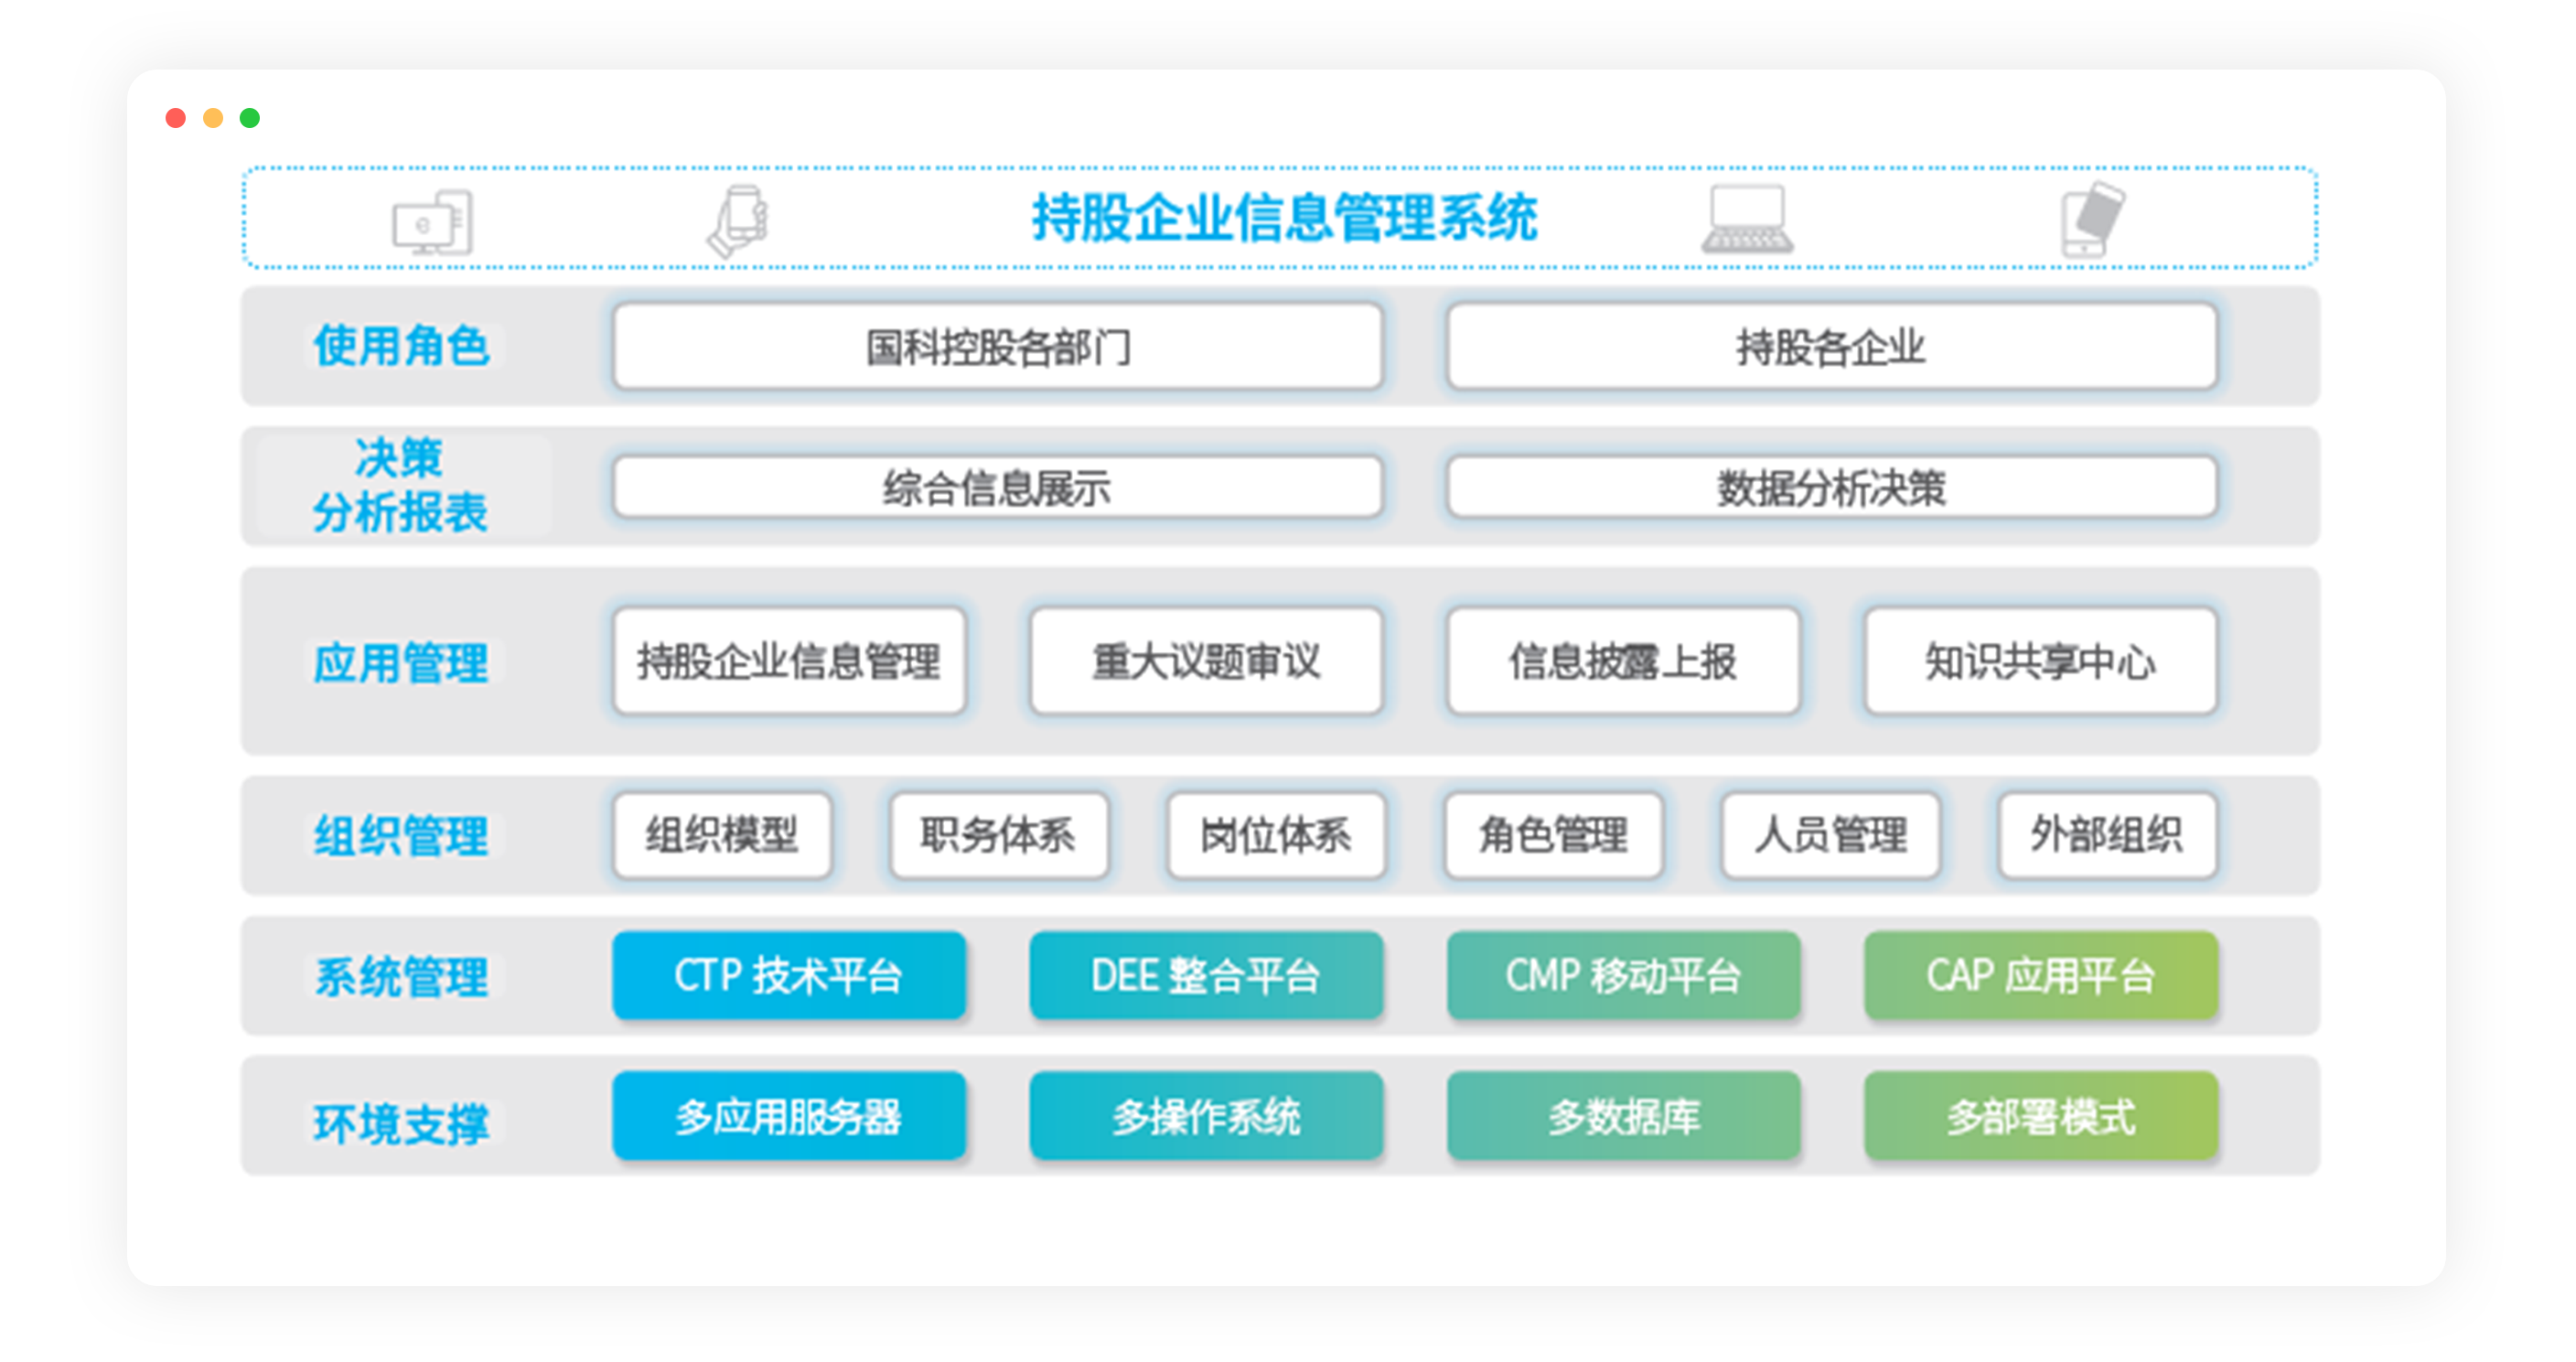
Task: Open 综合信息展示 panel
Action: coord(997,488)
